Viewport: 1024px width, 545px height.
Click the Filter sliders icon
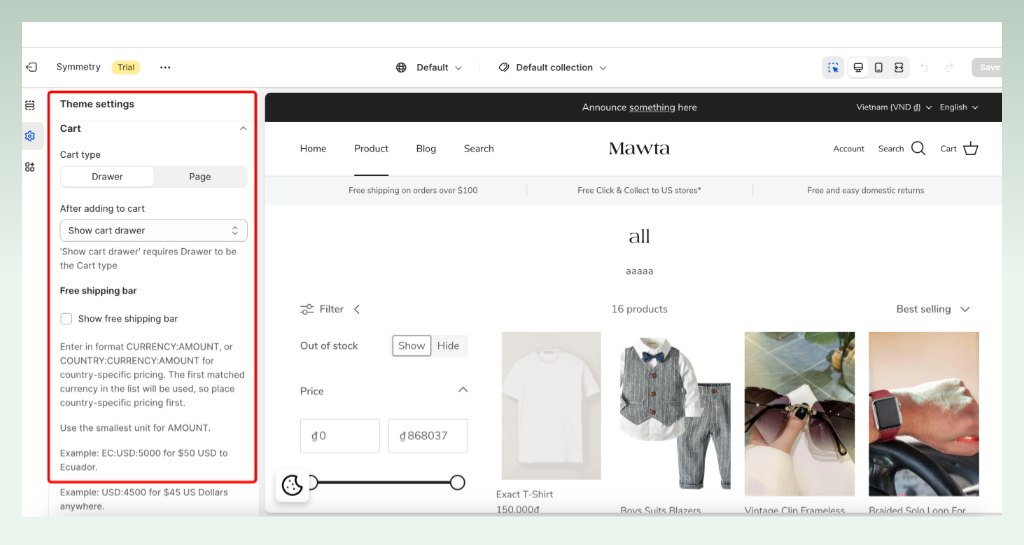(x=306, y=309)
